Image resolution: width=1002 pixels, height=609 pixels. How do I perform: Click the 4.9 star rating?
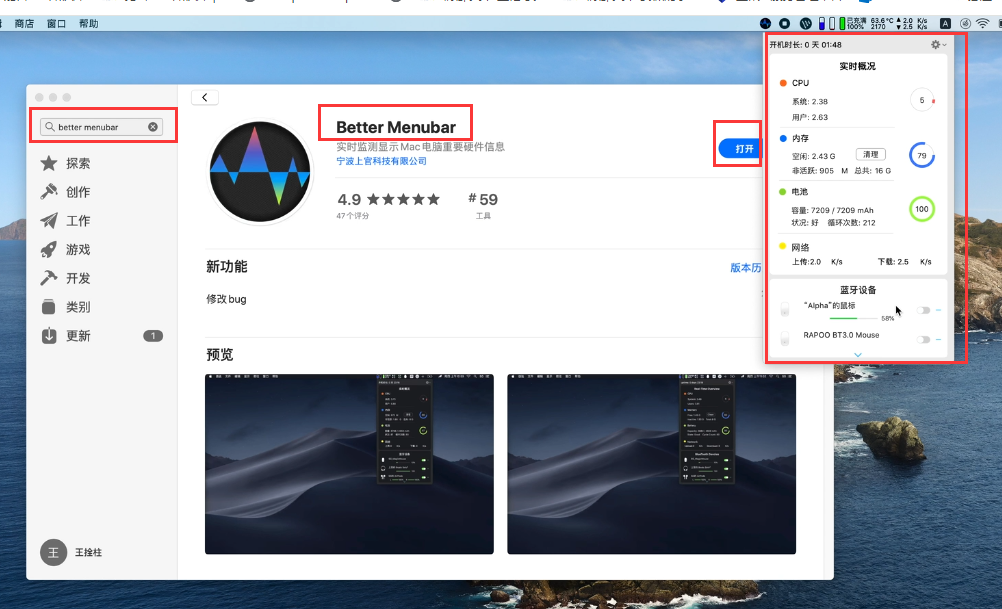coord(389,199)
